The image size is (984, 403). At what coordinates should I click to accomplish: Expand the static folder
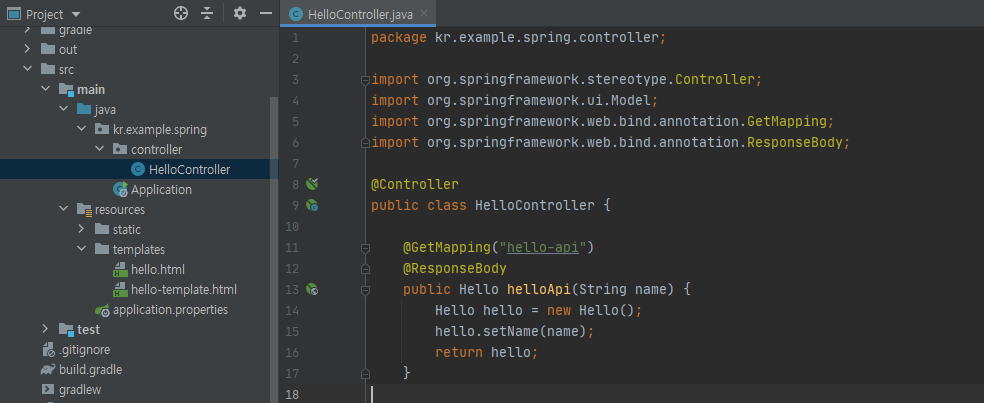[82, 230]
